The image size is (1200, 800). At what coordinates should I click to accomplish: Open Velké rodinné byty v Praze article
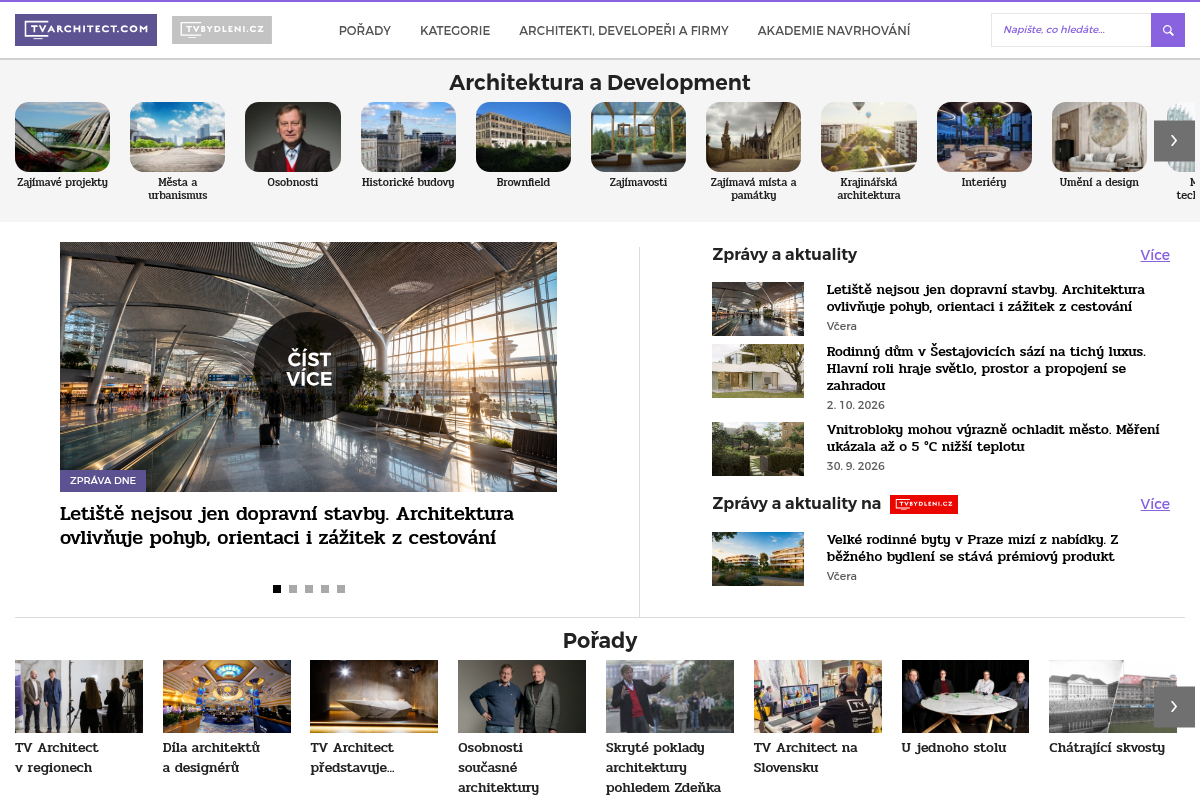(972, 548)
